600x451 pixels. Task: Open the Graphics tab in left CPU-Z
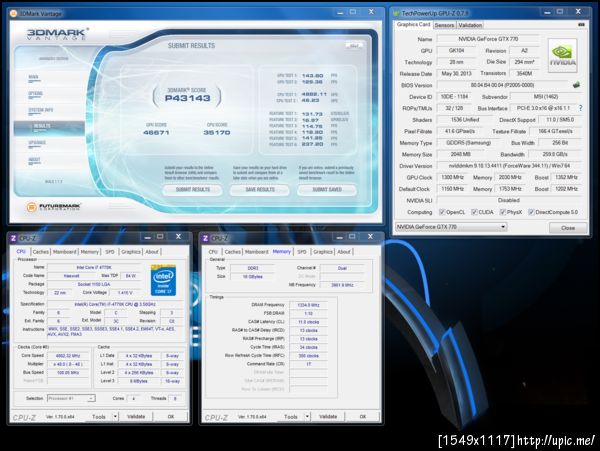pyautogui.click(x=130, y=252)
